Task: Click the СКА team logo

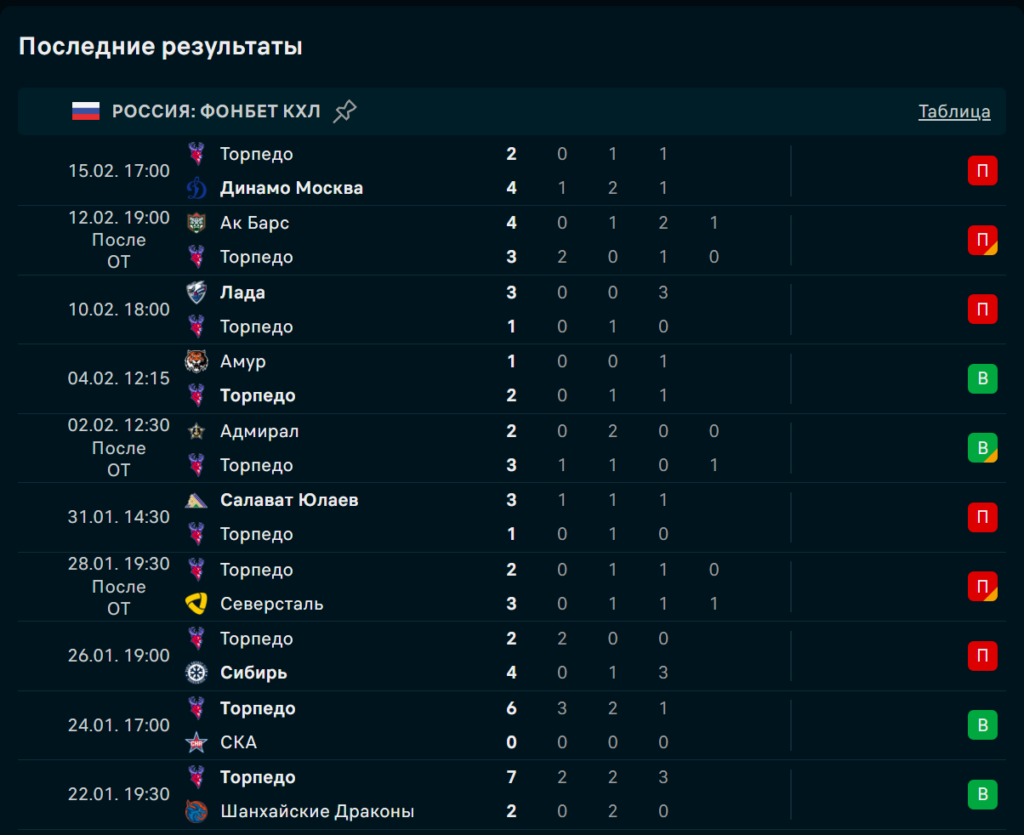Action: [197, 742]
